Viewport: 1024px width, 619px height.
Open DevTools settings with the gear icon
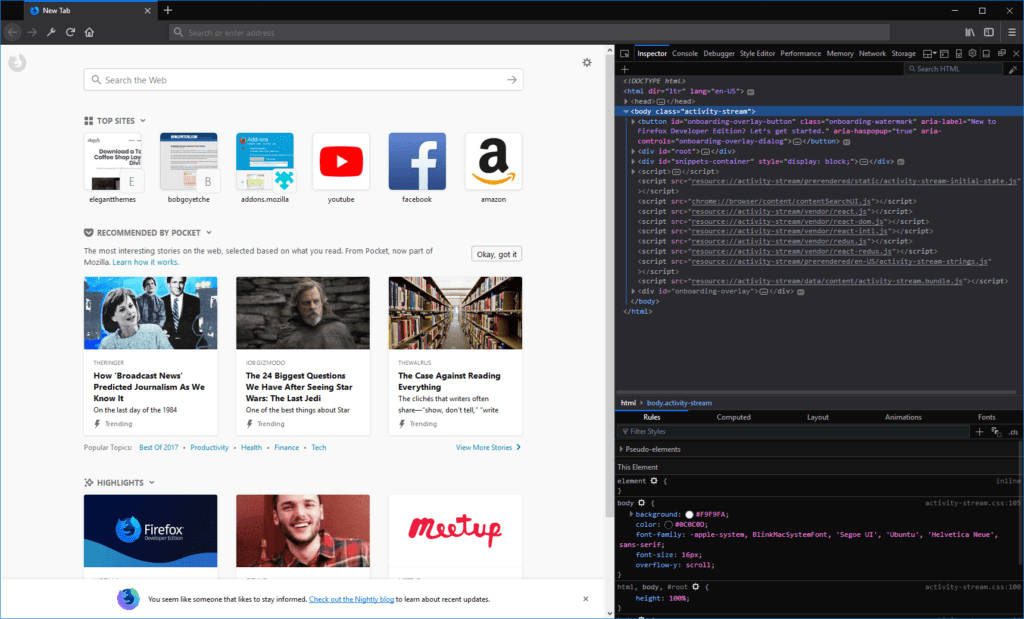(971, 53)
